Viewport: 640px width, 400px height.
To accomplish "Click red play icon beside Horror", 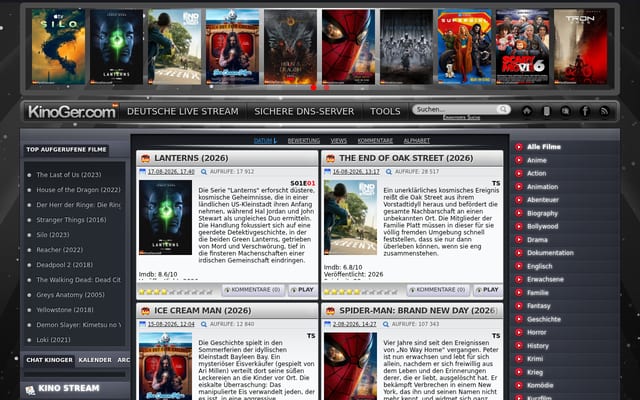I will click(519, 332).
